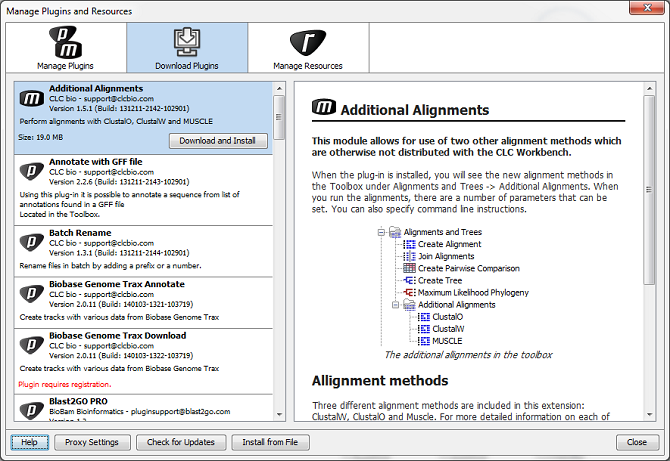
Task: Select the Annotate with GFF file plugin icon
Action: pos(31,172)
